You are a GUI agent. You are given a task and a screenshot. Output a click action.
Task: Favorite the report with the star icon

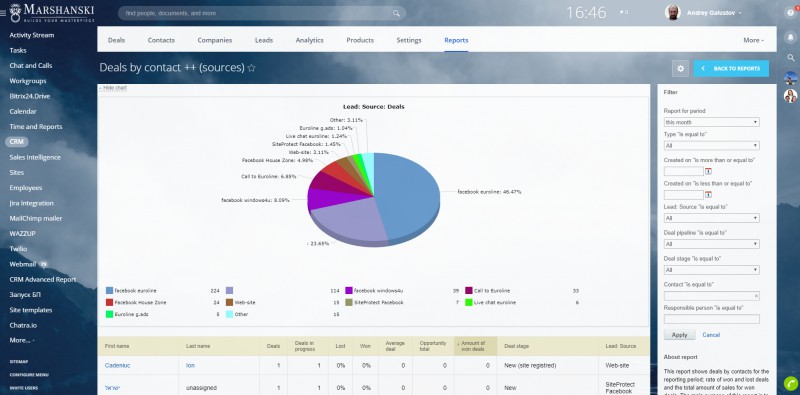coord(251,68)
